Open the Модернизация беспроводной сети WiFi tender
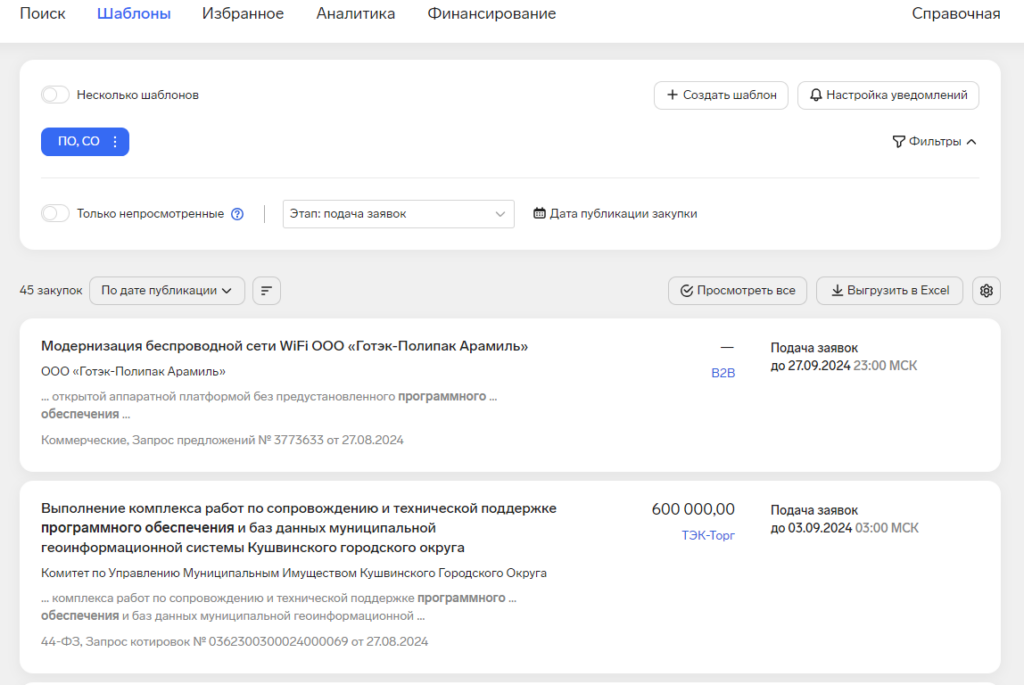1024x685 pixels. [x=284, y=346]
